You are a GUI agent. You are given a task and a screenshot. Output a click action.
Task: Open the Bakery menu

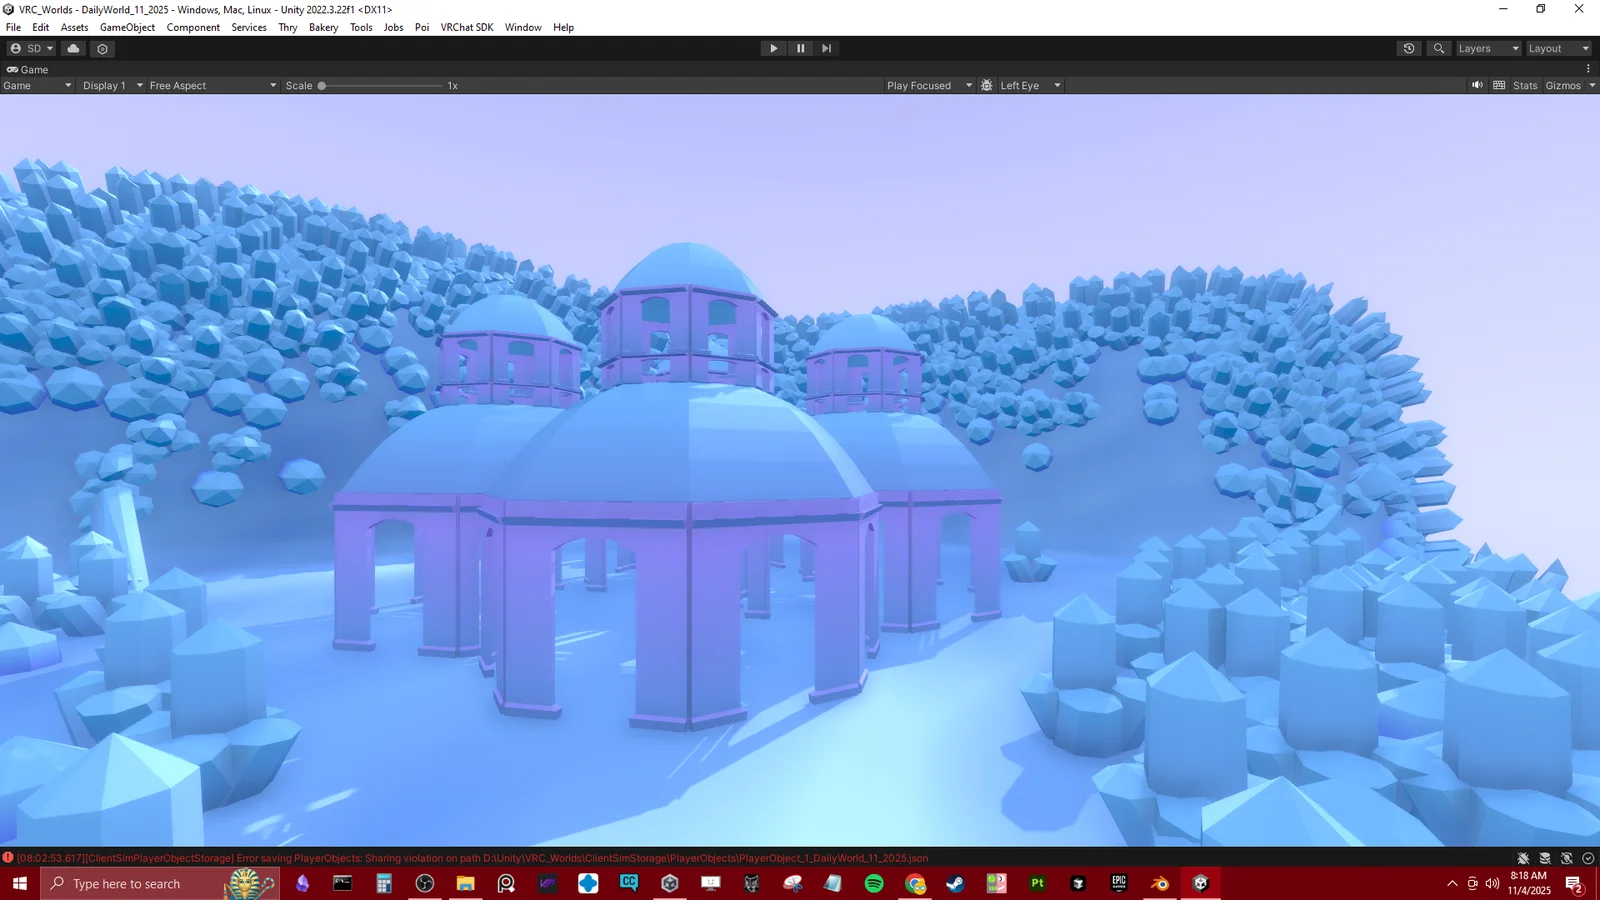coord(323,27)
